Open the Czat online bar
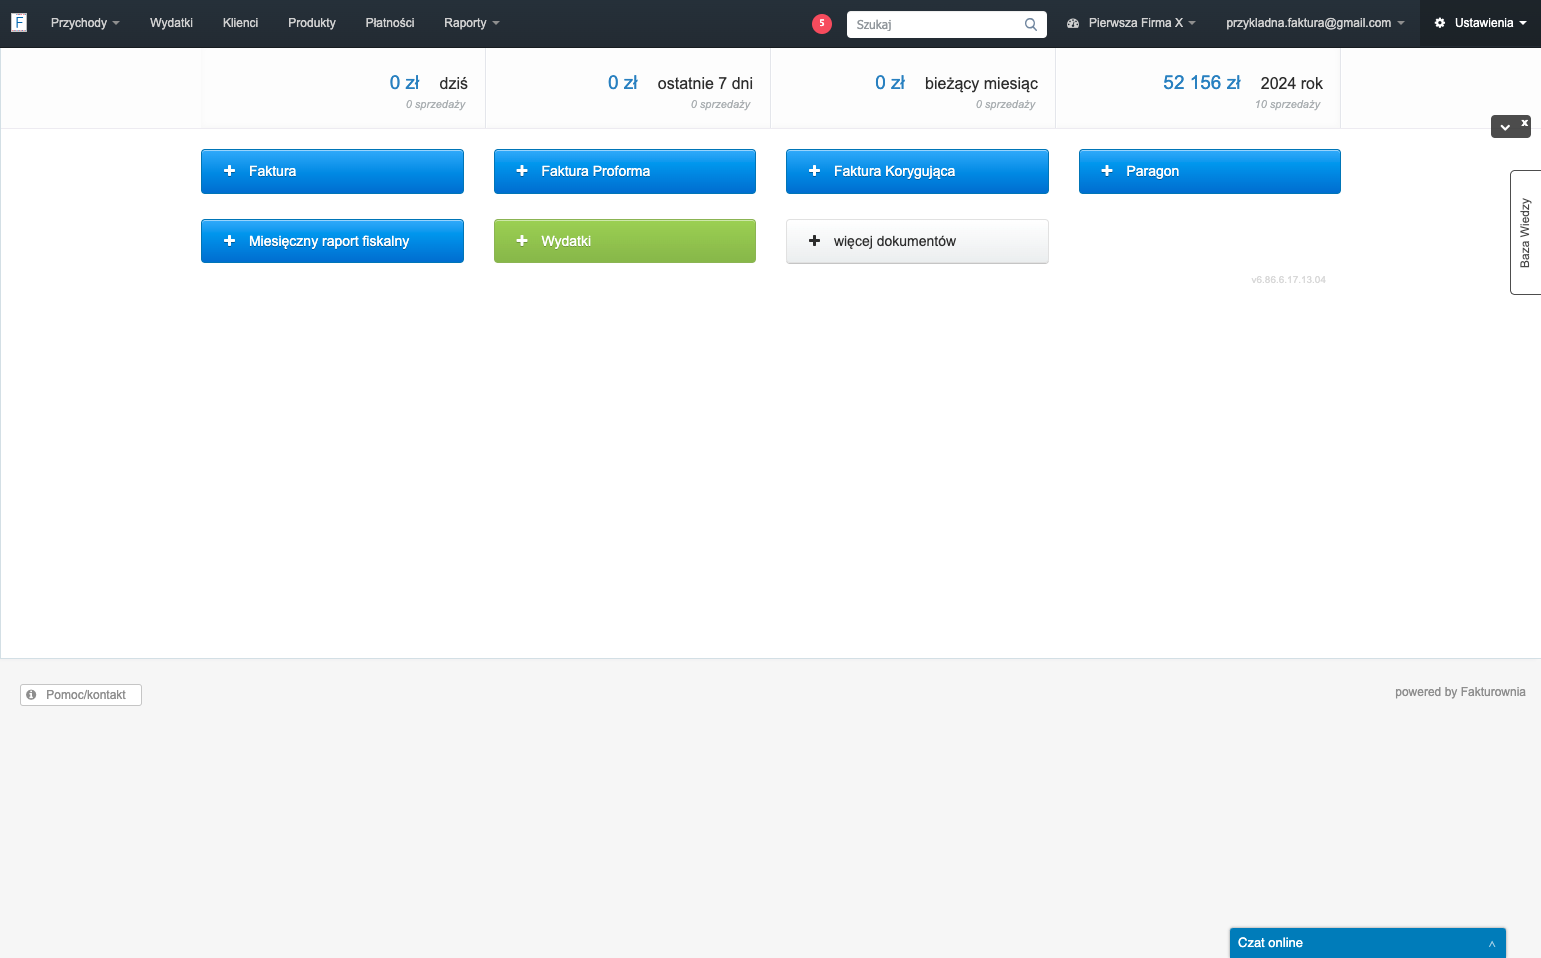 click(x=1367, y=943)
